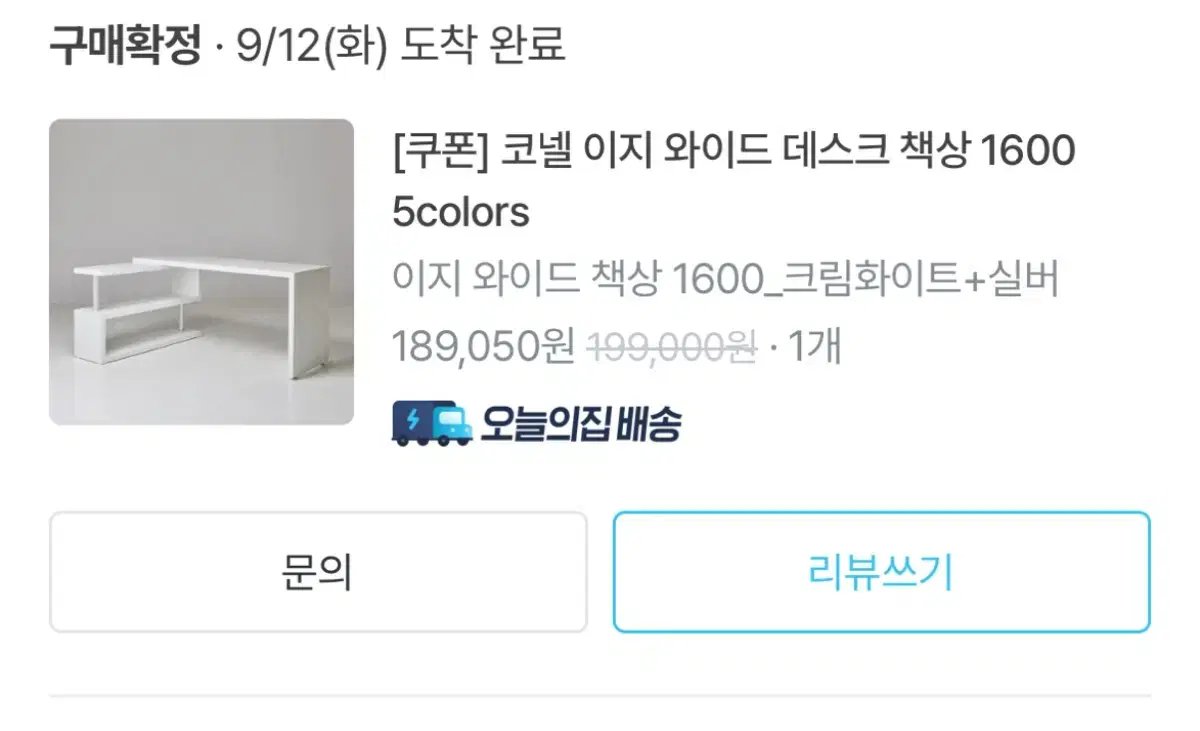Click the lightning bolt on the truck
Viewport: 1200px width, 731px height.
click(413, 419)
